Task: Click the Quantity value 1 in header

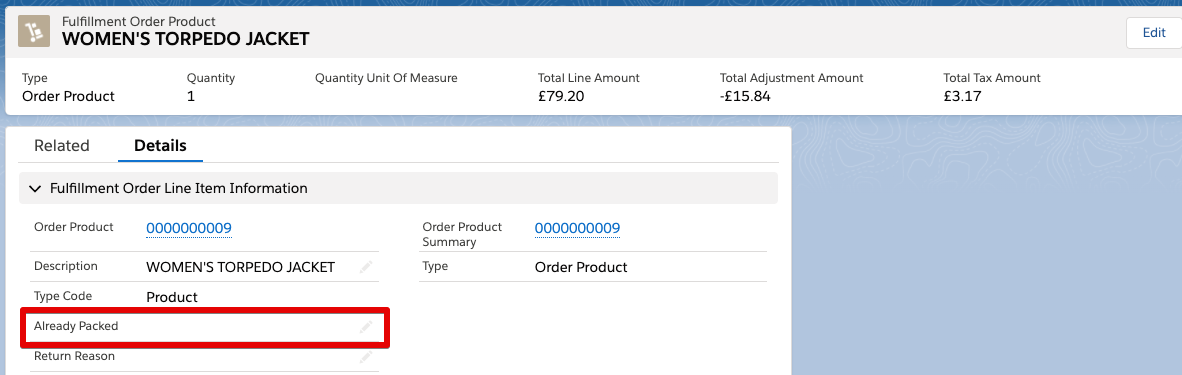Action: click(191, 97)
